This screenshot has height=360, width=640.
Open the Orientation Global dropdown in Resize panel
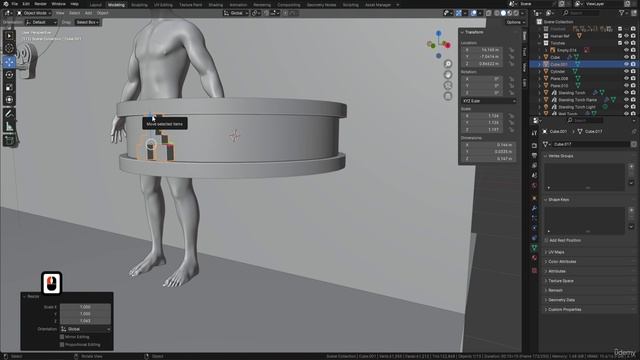click(x=86, y=329)
